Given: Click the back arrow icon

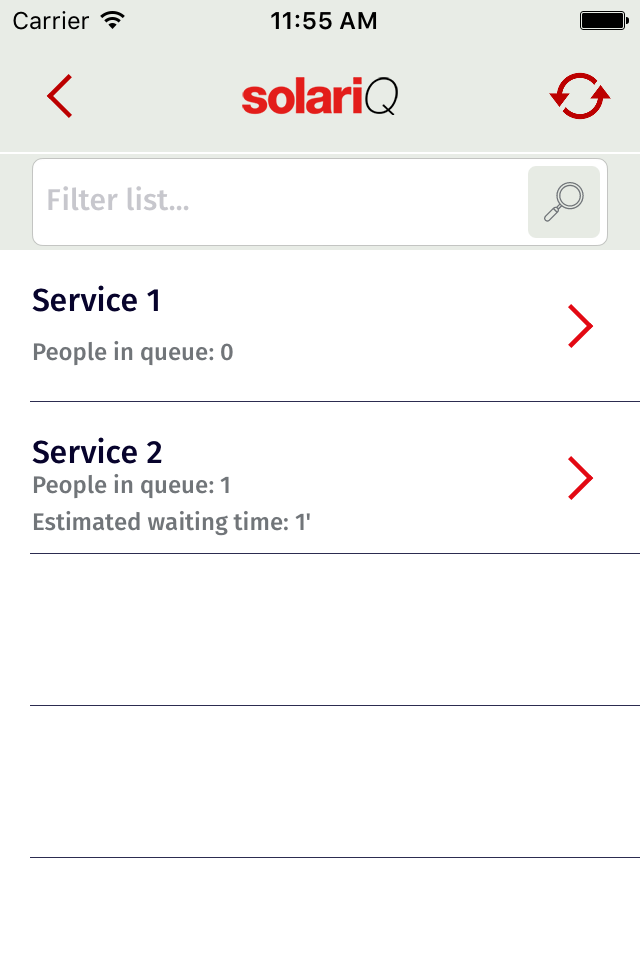Looking at the screenshot, I should click(59, 96).
